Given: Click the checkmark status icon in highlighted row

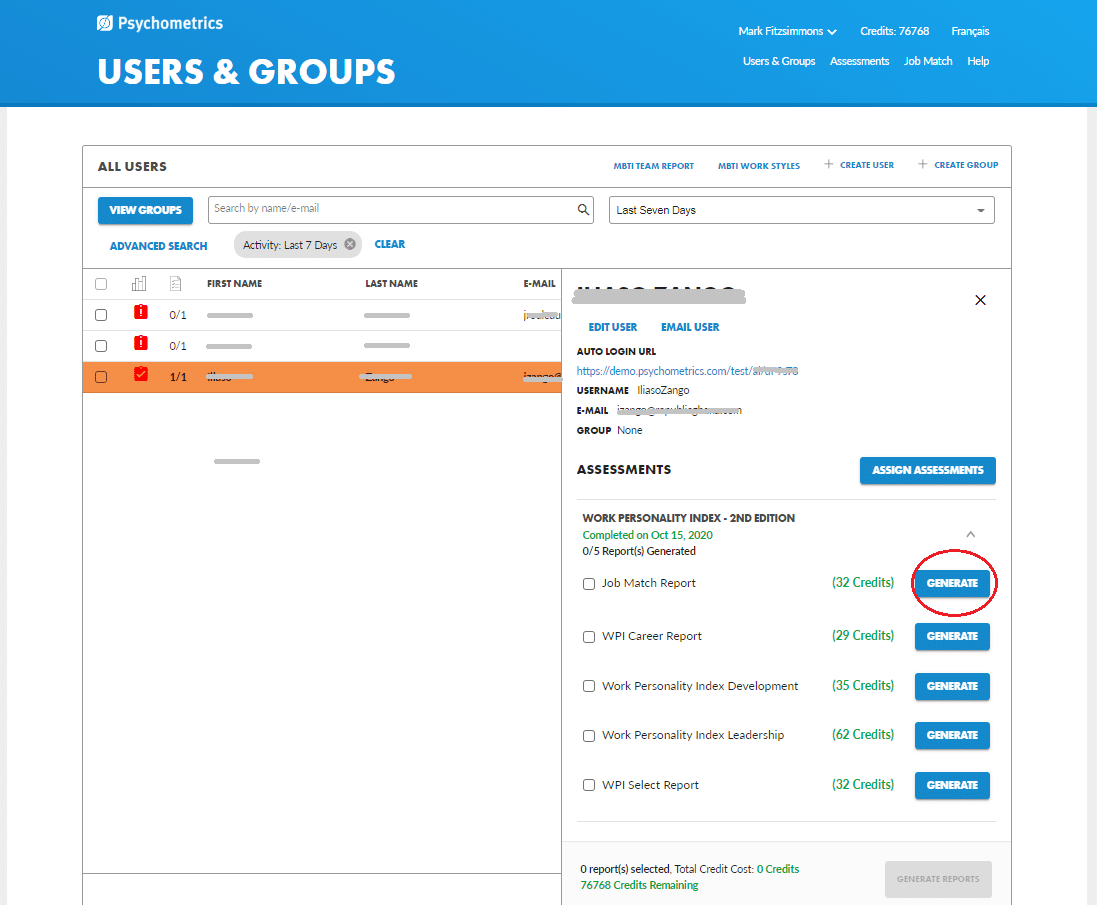Looking at the screenshot, I should (x=141, y=375).
